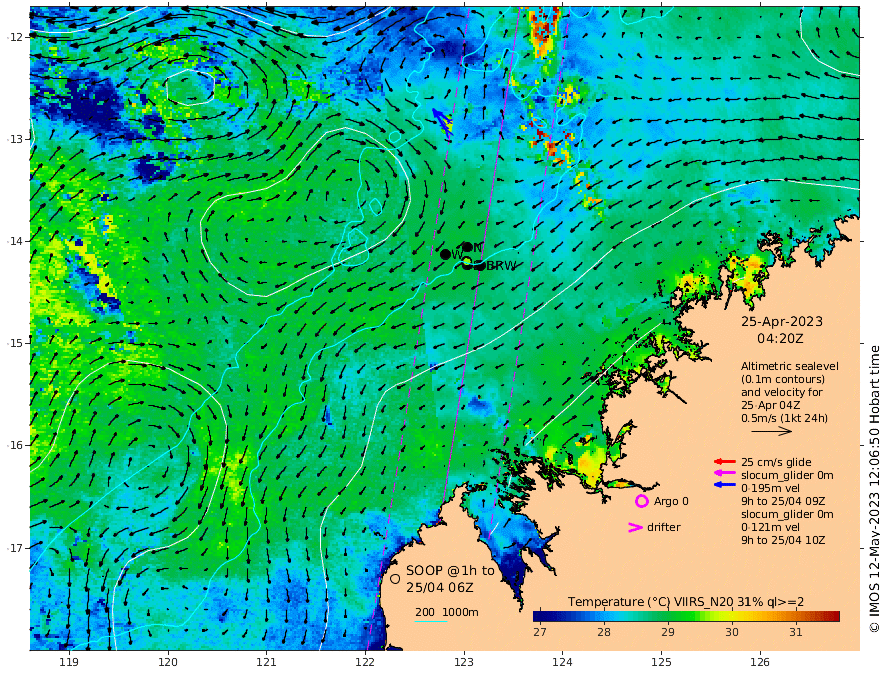
Task: Click the colorbar tick label 31
Action: (x=795, y=632)
